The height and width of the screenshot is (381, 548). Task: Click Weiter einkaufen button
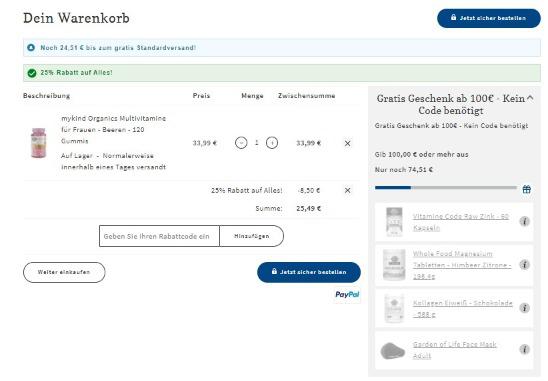tap(64, 272)
